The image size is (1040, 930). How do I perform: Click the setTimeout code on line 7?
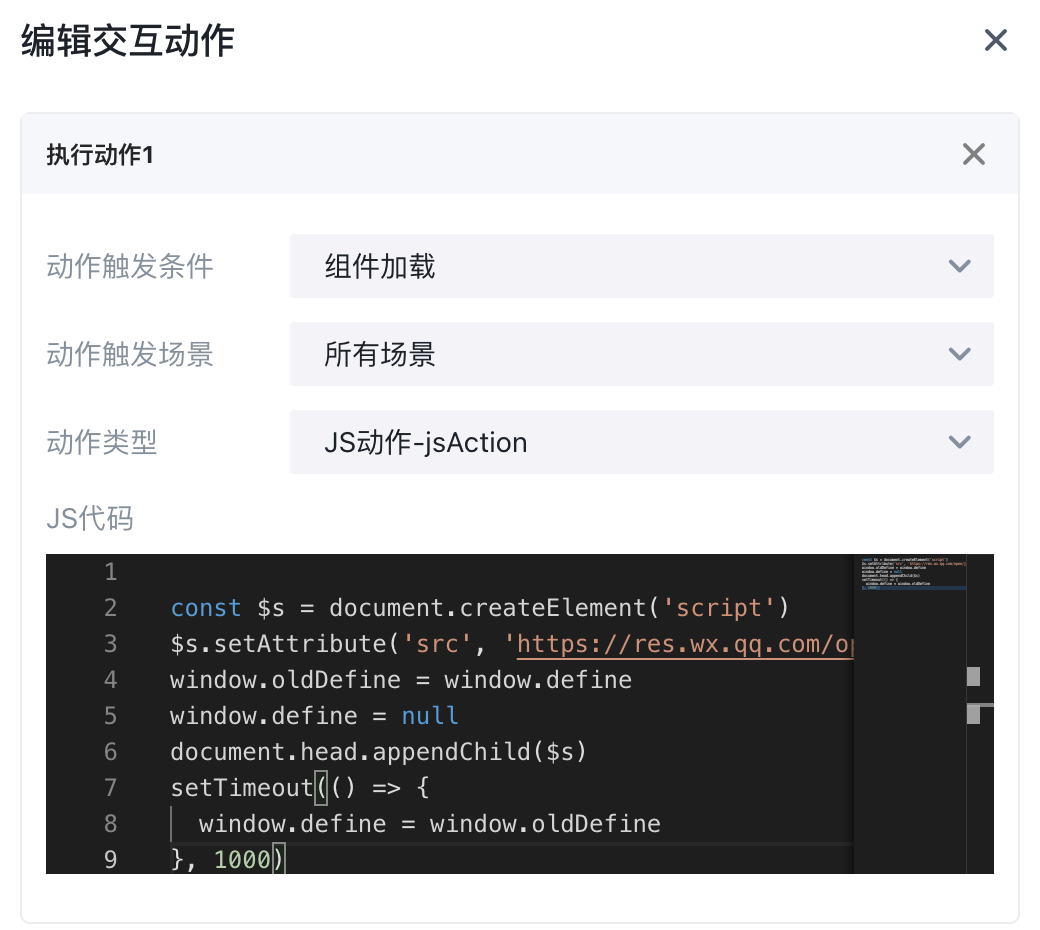[241, 788]
